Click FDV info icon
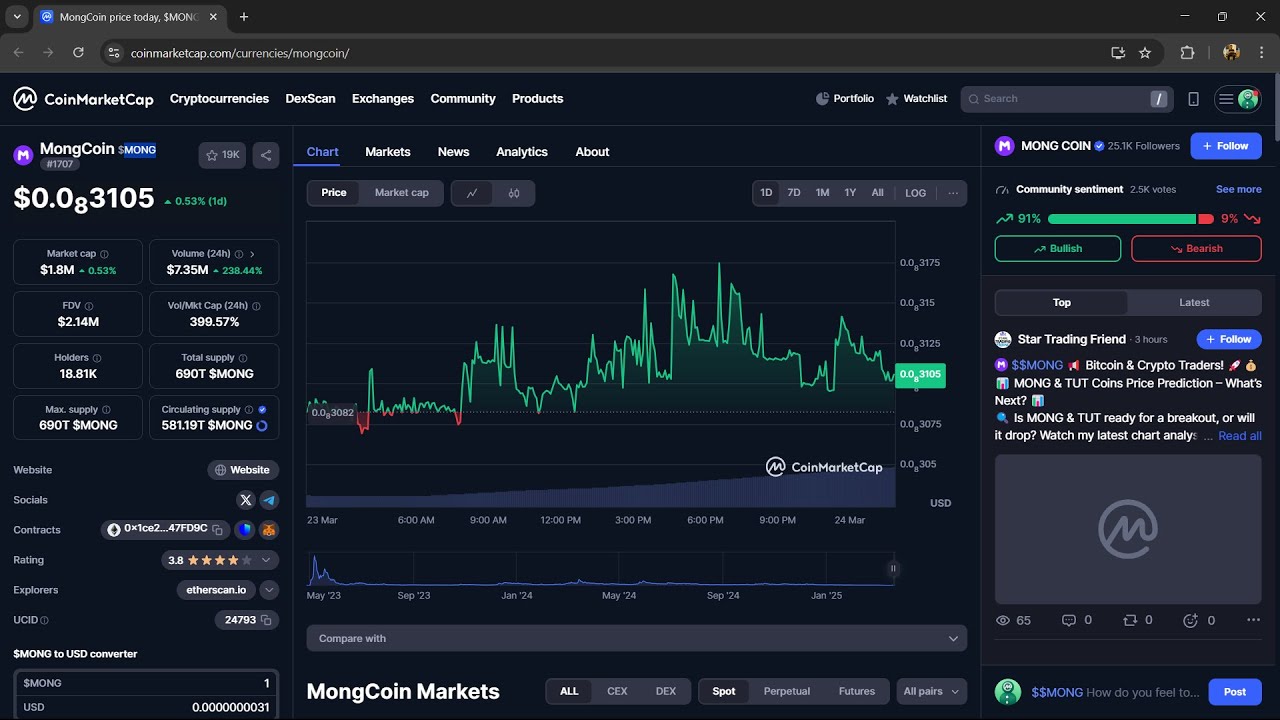Screen dimensions: 1280x720 point(88,306)
